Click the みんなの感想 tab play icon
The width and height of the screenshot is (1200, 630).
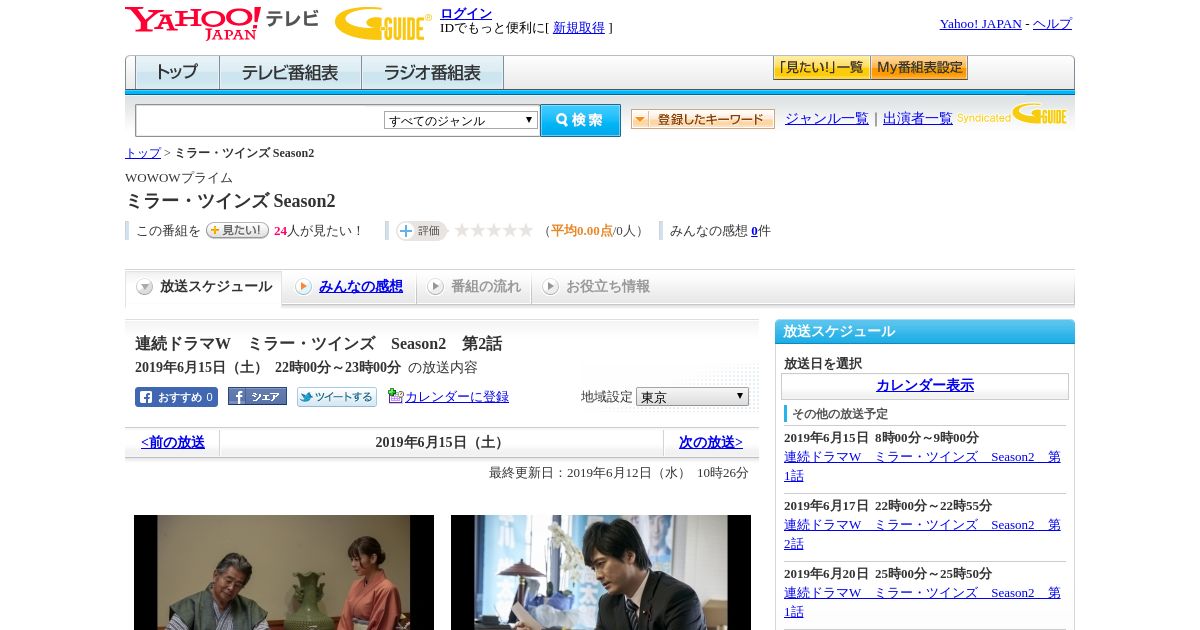pos(304,287)
